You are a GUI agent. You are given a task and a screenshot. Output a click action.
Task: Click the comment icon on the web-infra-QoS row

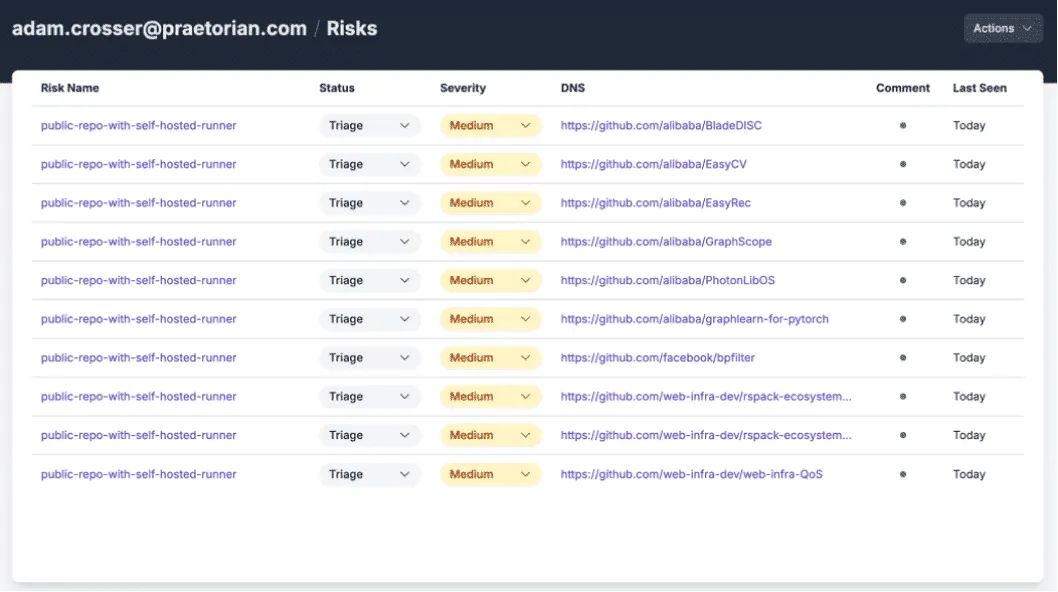(902, 473)
